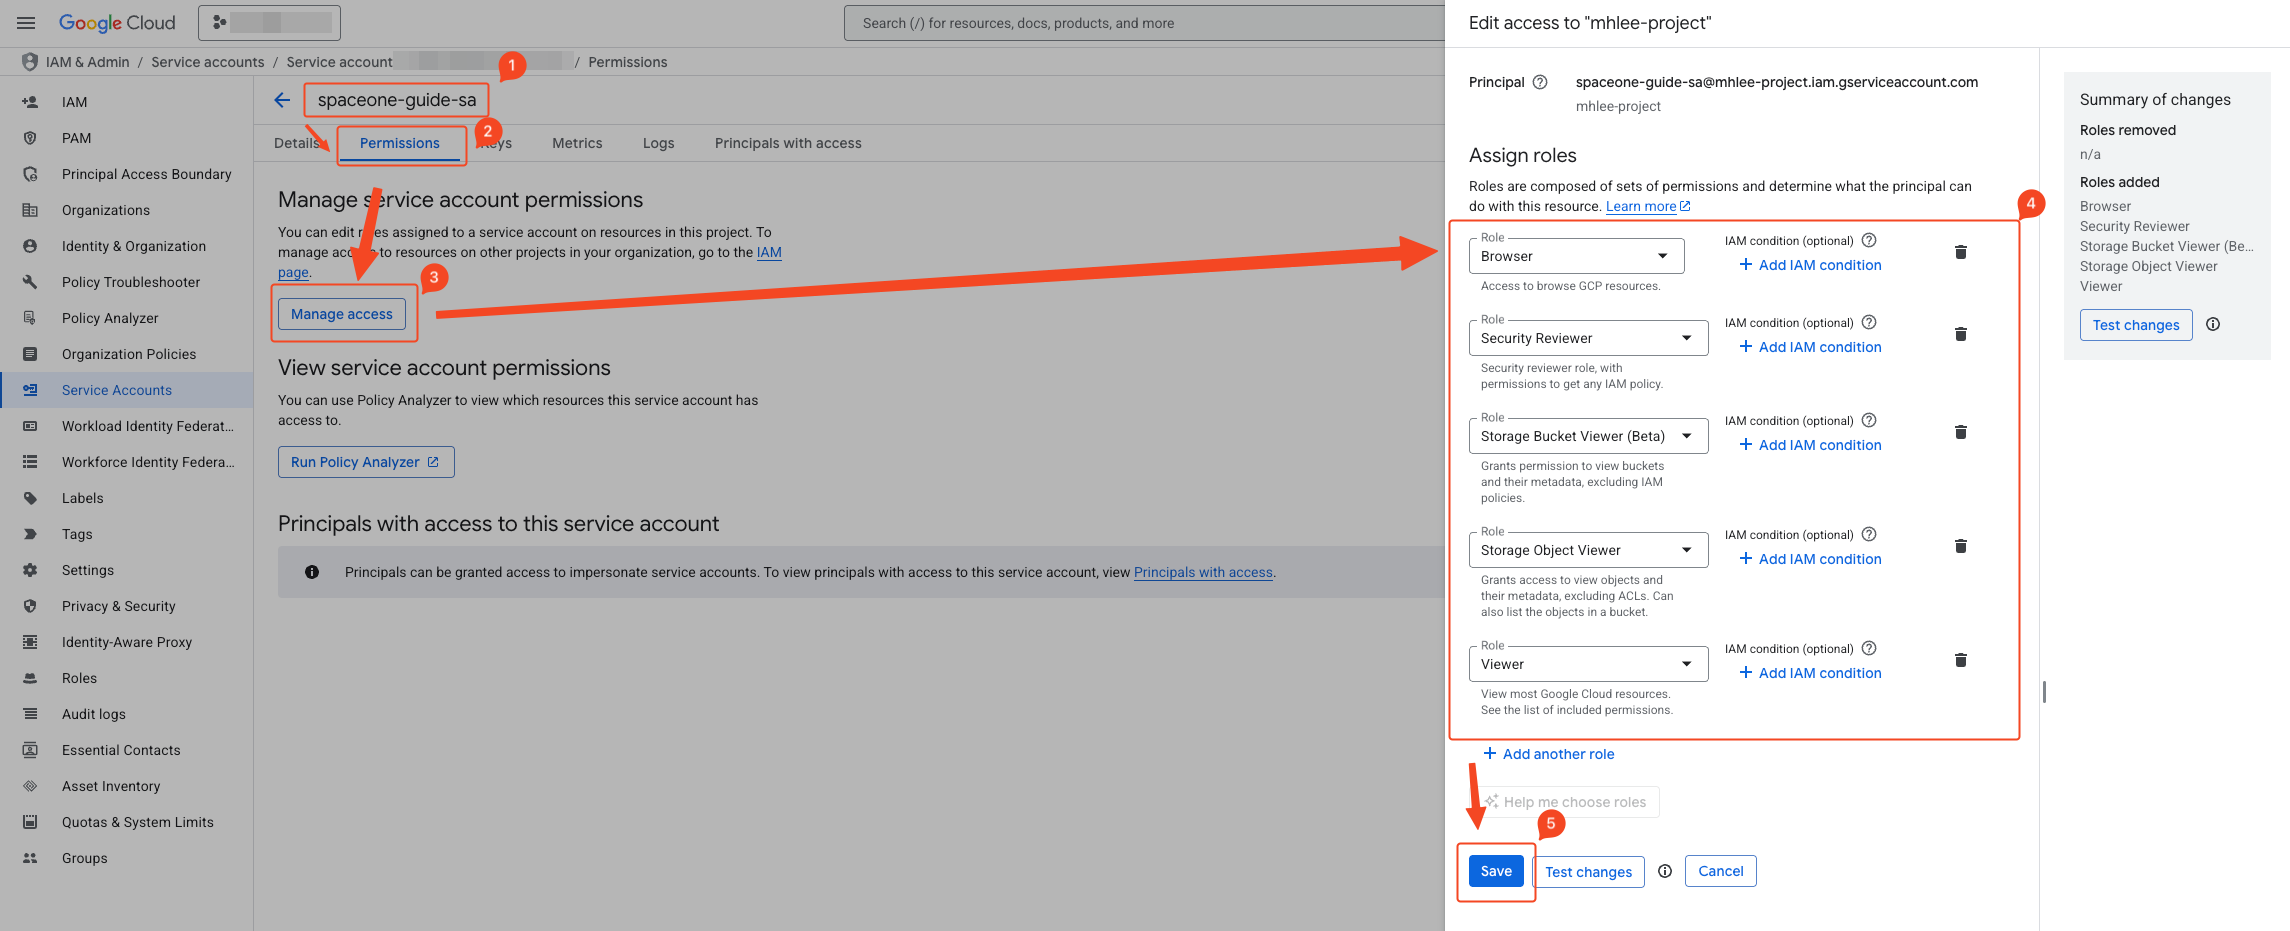Viewport: 2290px width, 931px height.
Task: Click IAM & Admin breadcrumb
Action: (88, 62)
